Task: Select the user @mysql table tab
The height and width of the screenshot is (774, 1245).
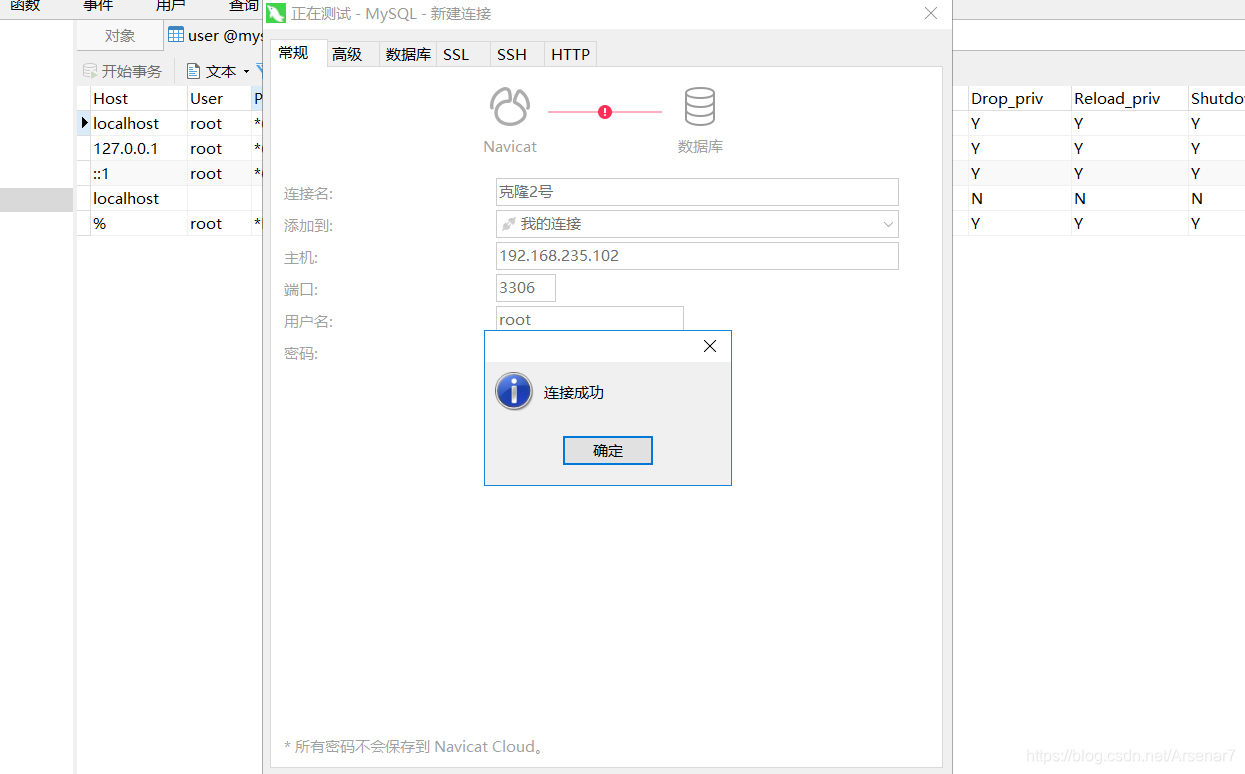Action: click(214, 35)
